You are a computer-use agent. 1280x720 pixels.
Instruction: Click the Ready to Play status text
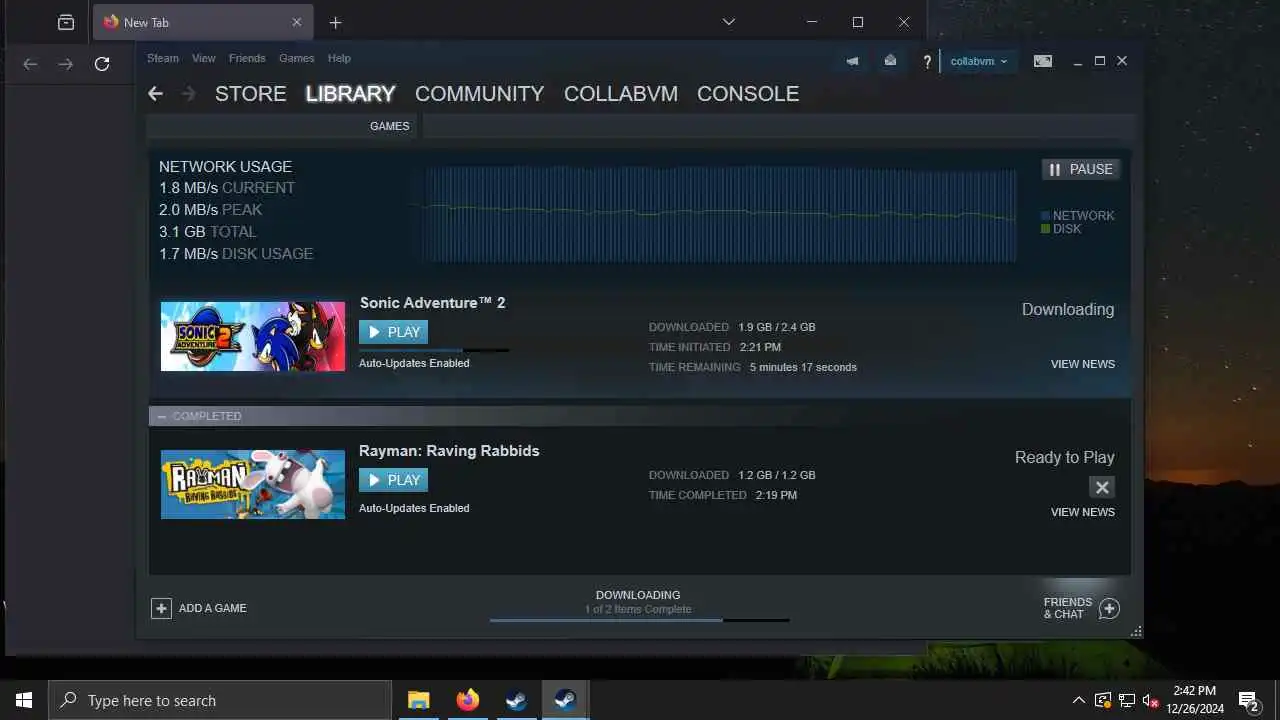point(1064,457)
